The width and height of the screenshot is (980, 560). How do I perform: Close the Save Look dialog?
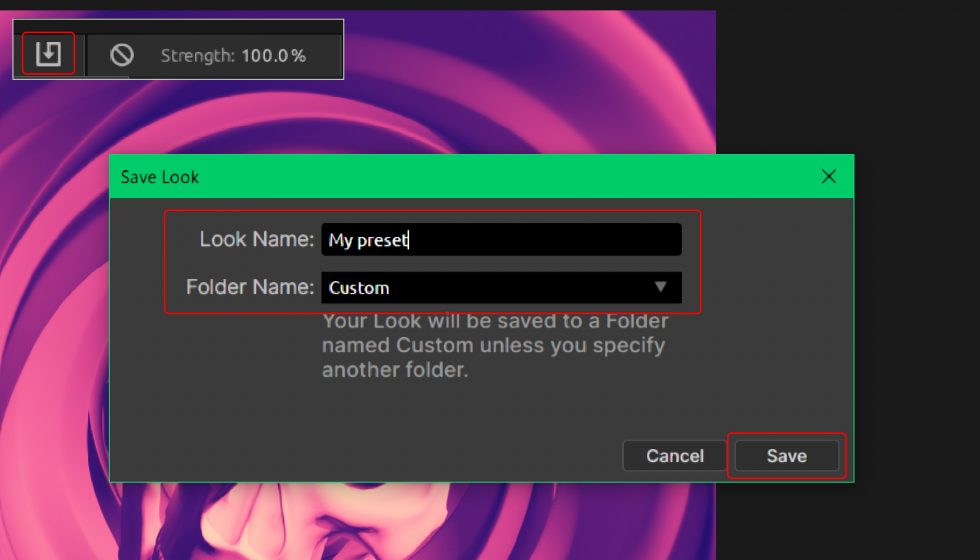(829, 176)
